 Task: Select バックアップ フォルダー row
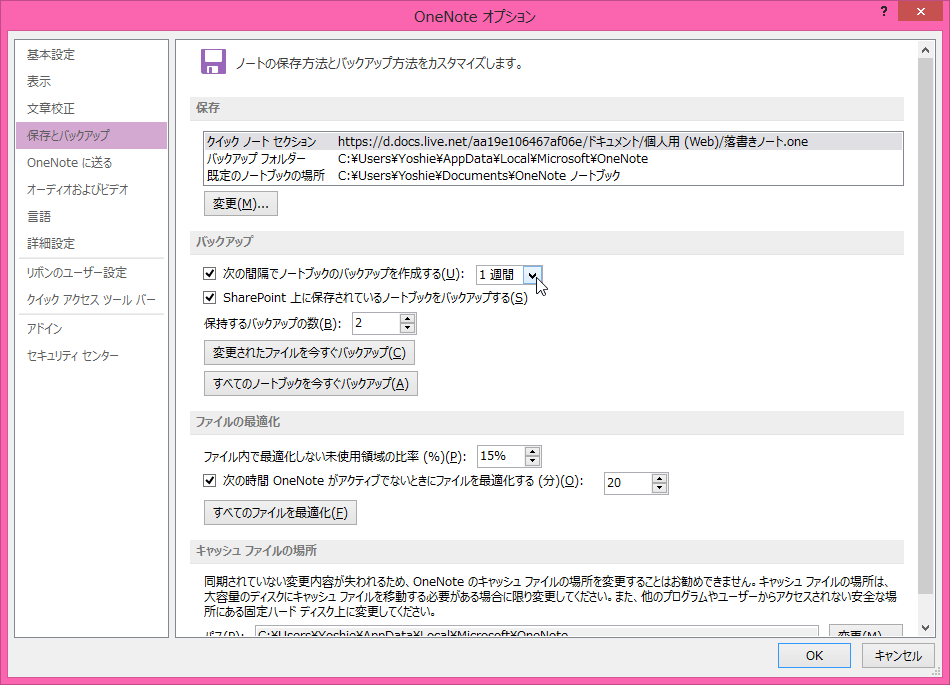(553, 159)
